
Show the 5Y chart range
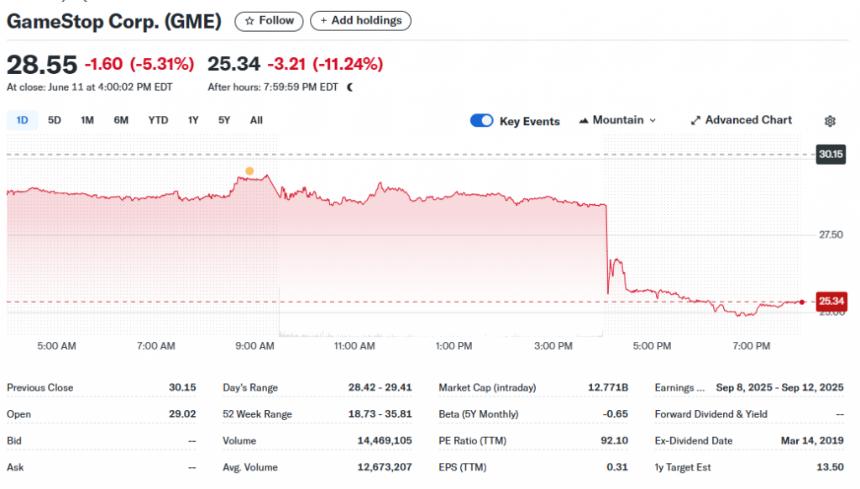224,120
